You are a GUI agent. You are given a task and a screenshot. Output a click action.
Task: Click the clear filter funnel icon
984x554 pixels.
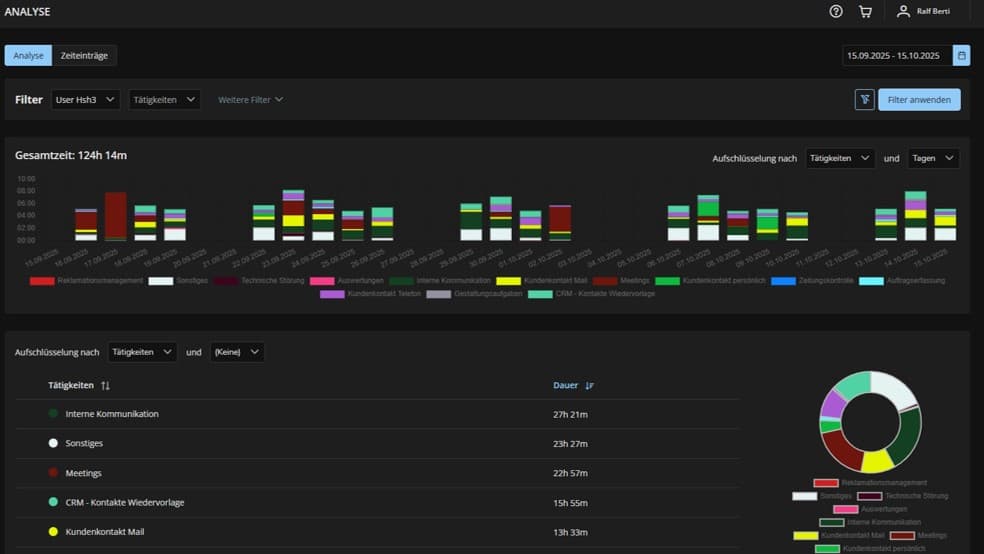(x=865, y=99)
